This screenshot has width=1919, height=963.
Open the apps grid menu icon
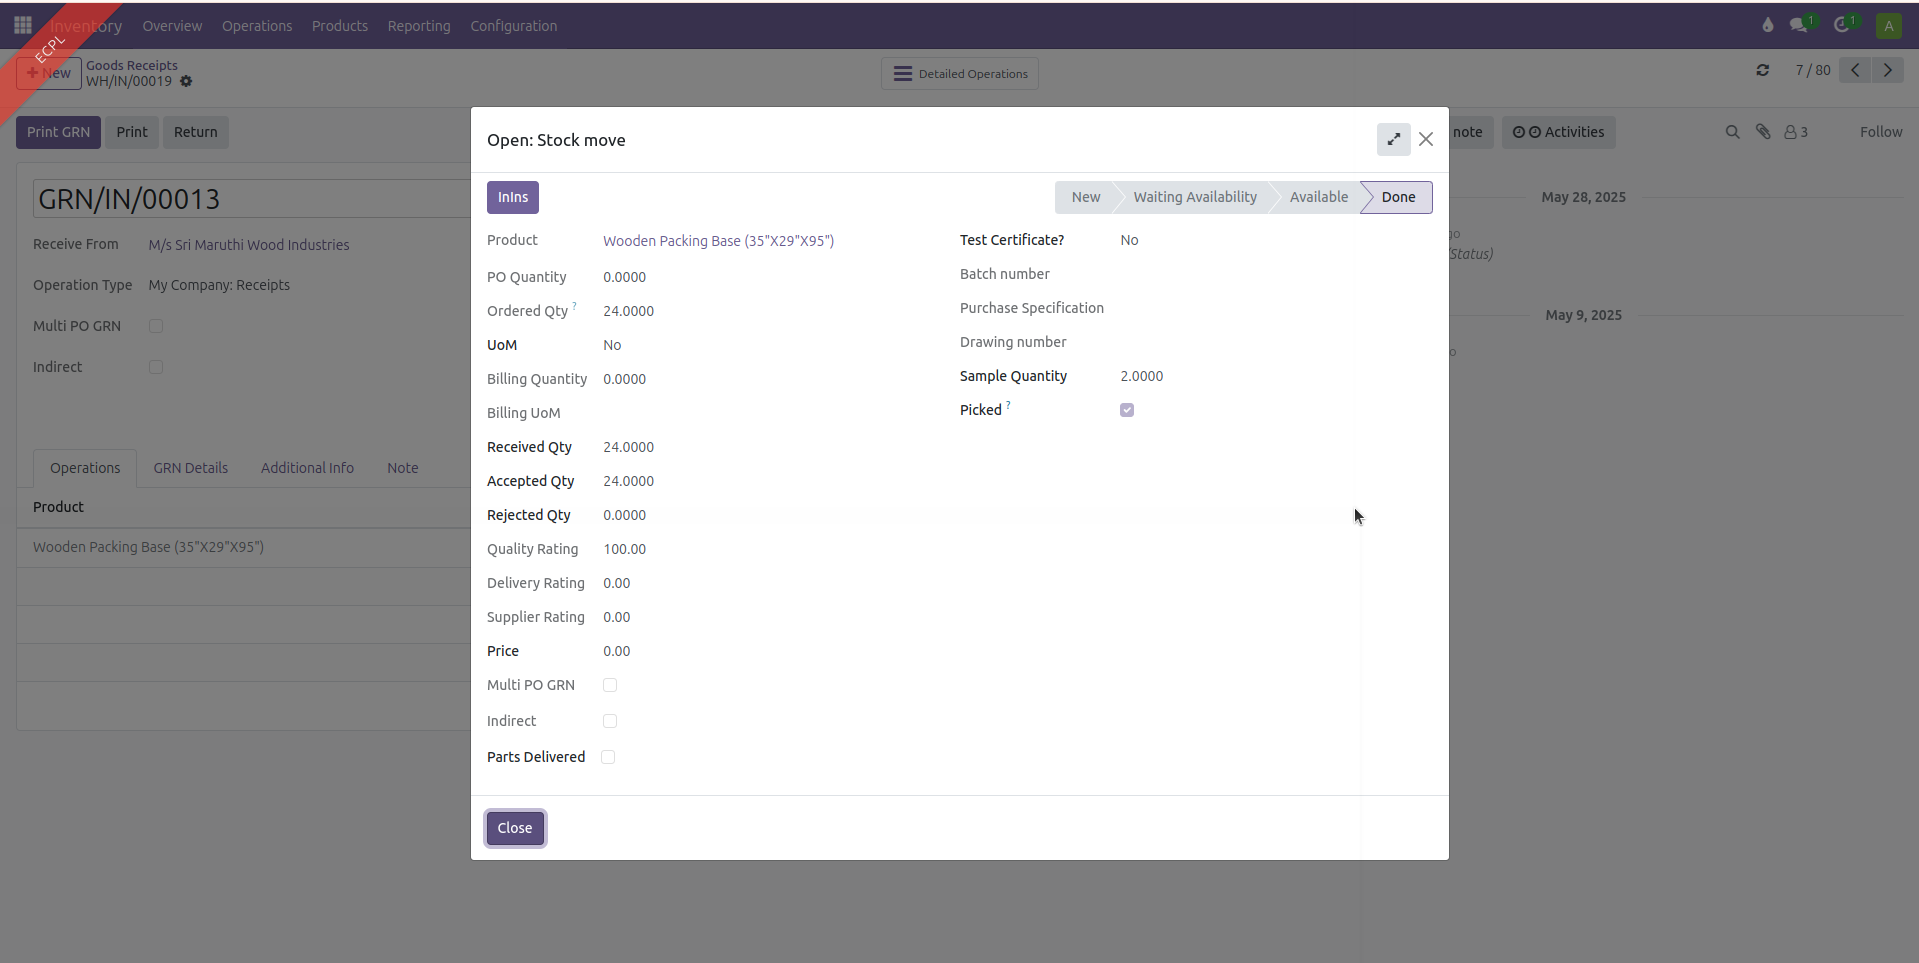pyautogui.click(x=22, y=25)
